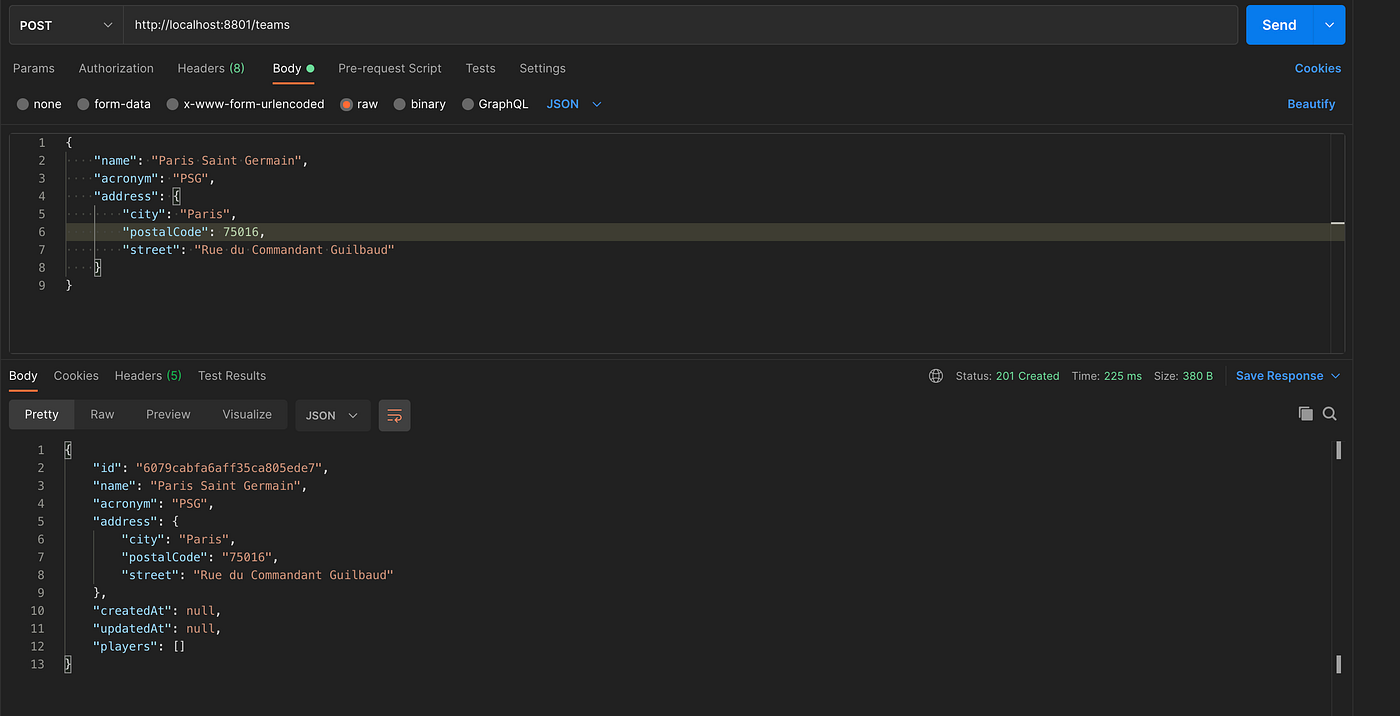Open the response JSON format dropdown
Image resolution: width=1400 pixels, height=716 pixels.
(x=333, y=415)
